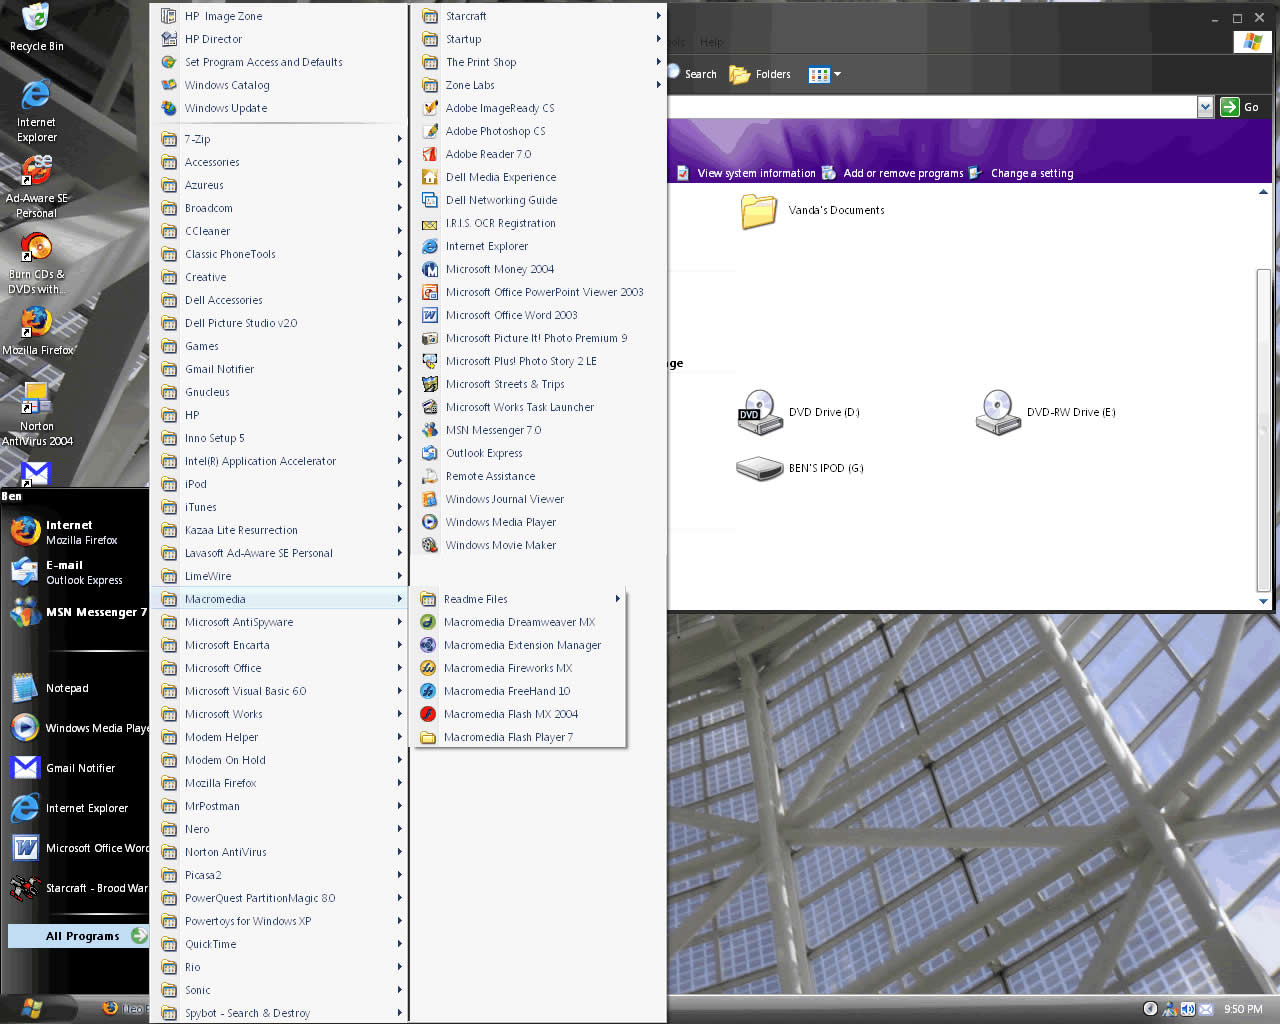Expand the Games folder
The height and width of the screenshot is (1024, 1280).
pyautogui.click(x=281, y=346)
